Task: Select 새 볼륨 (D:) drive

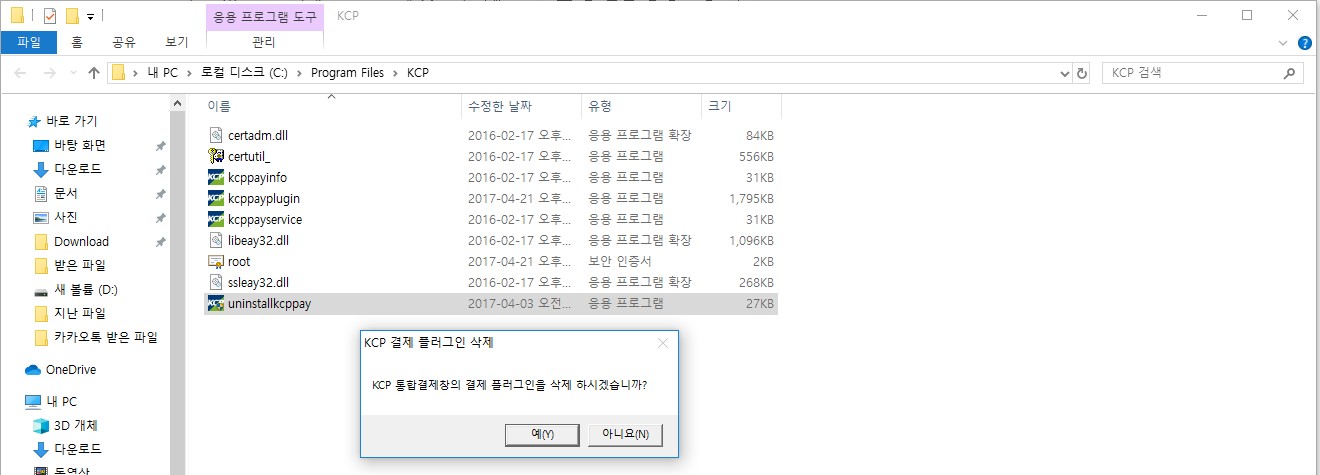Action: pos(86,289)
